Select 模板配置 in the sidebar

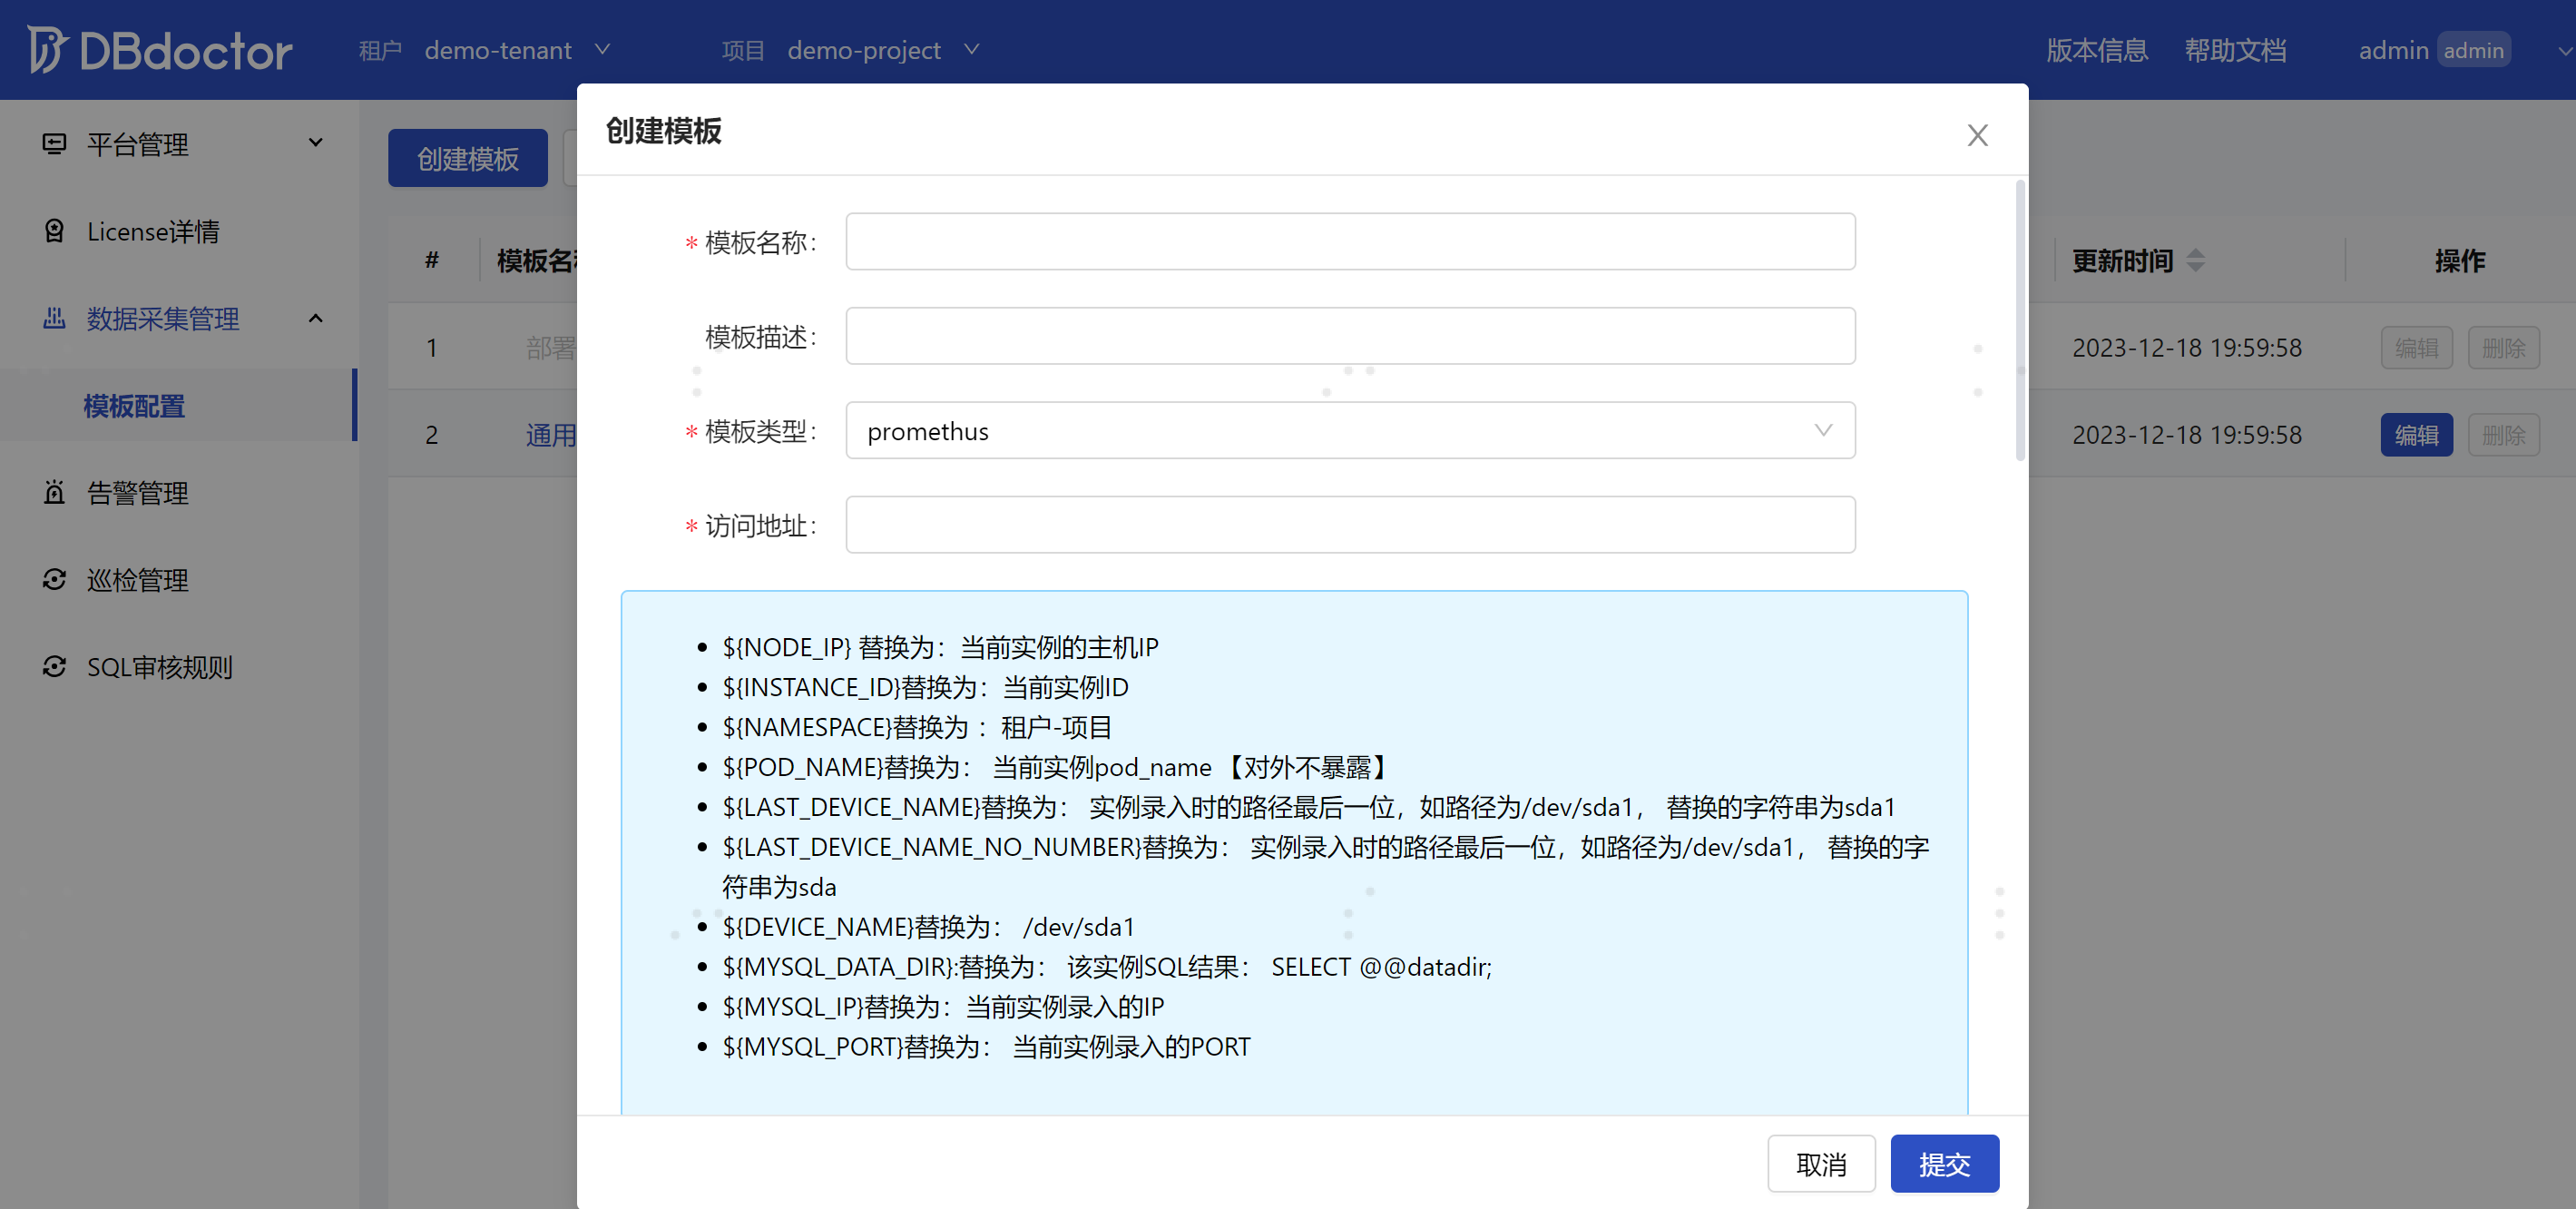pos(134,406)
